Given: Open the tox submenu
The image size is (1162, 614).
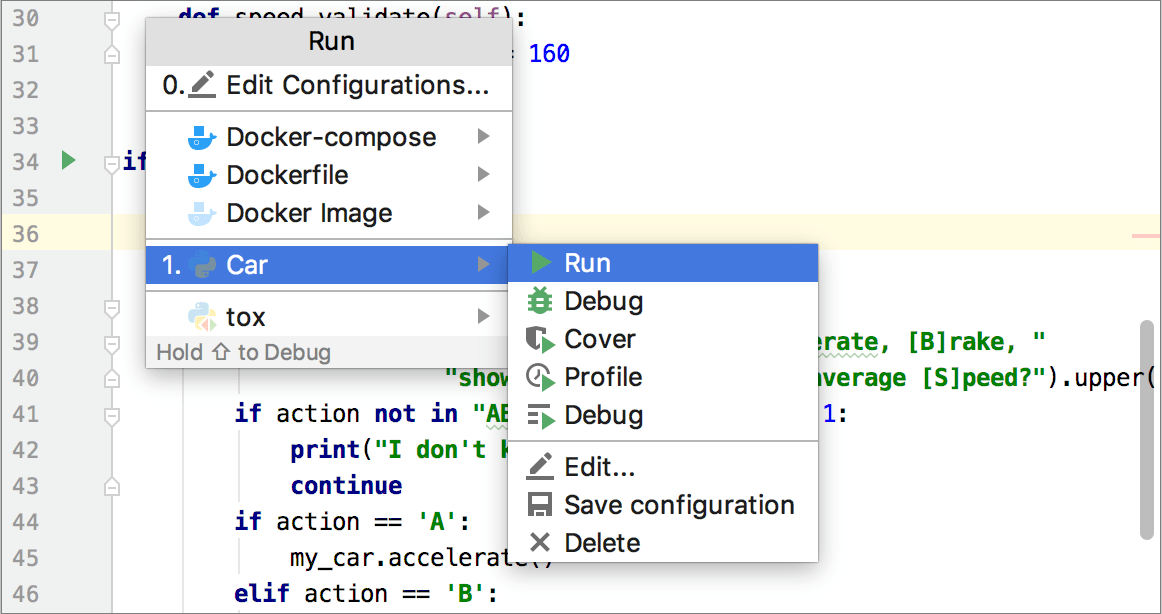Looking at the screenshot, I should pos(243,316).
